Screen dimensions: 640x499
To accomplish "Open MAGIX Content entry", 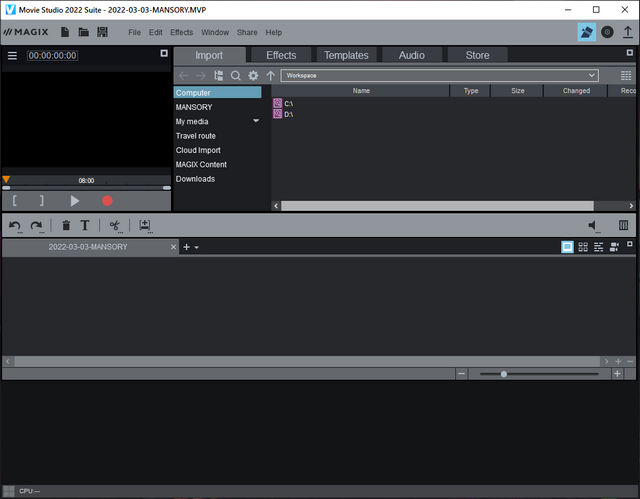I will (x=201, y=164).
